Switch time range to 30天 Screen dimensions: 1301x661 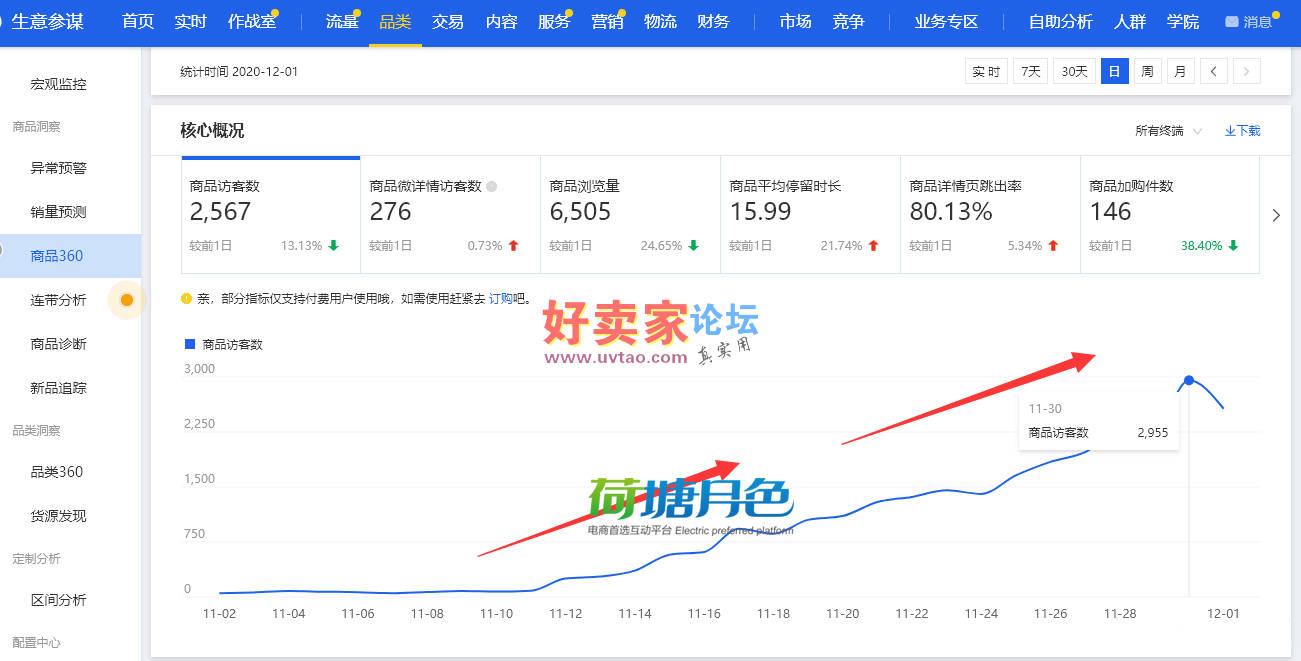[1074, 71]
